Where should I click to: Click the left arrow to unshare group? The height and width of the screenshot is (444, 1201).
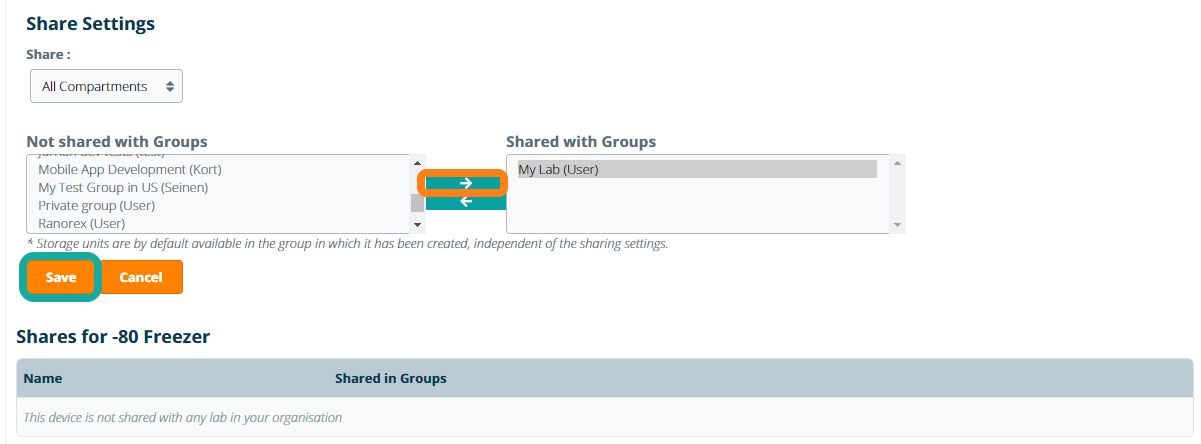click(x=465, y=202)
